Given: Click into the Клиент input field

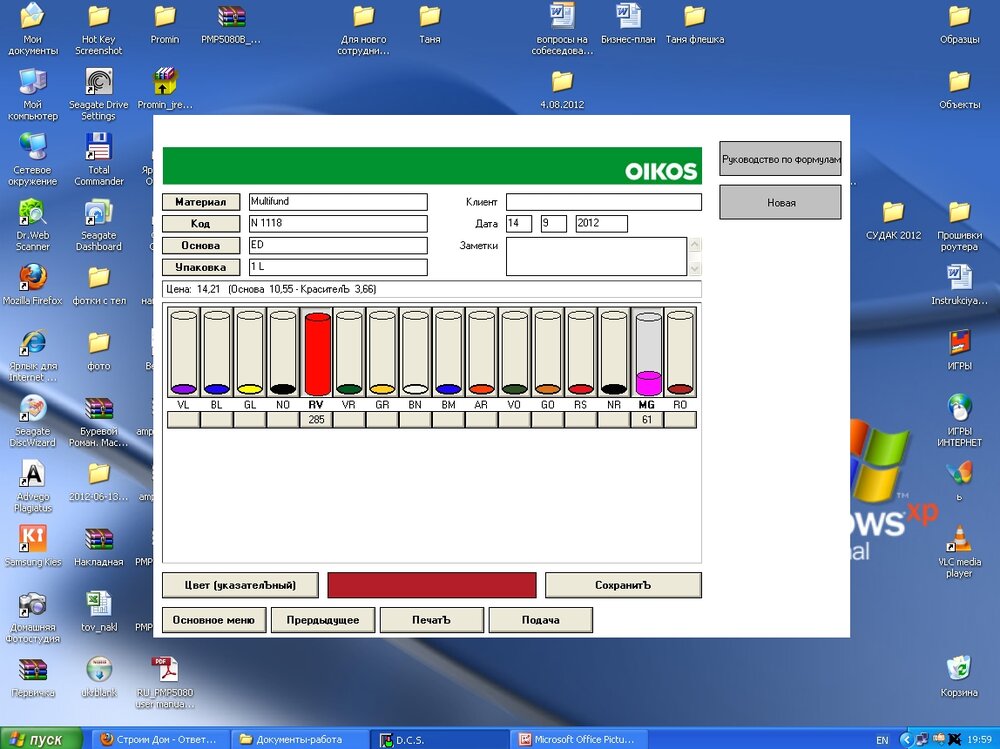Looking at the screenshot, I should click(603, 202).
